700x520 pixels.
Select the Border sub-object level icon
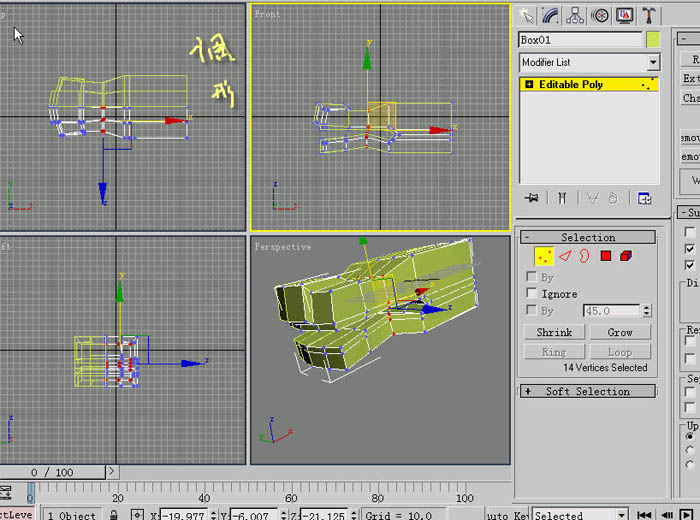pos(584,256)
